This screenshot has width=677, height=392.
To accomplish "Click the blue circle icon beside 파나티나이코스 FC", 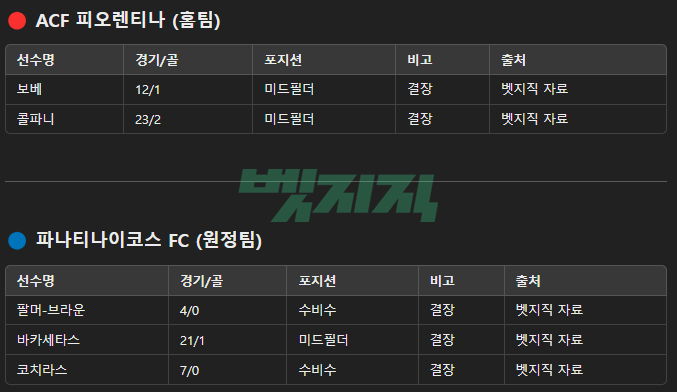I will click(x=17, y=241).
